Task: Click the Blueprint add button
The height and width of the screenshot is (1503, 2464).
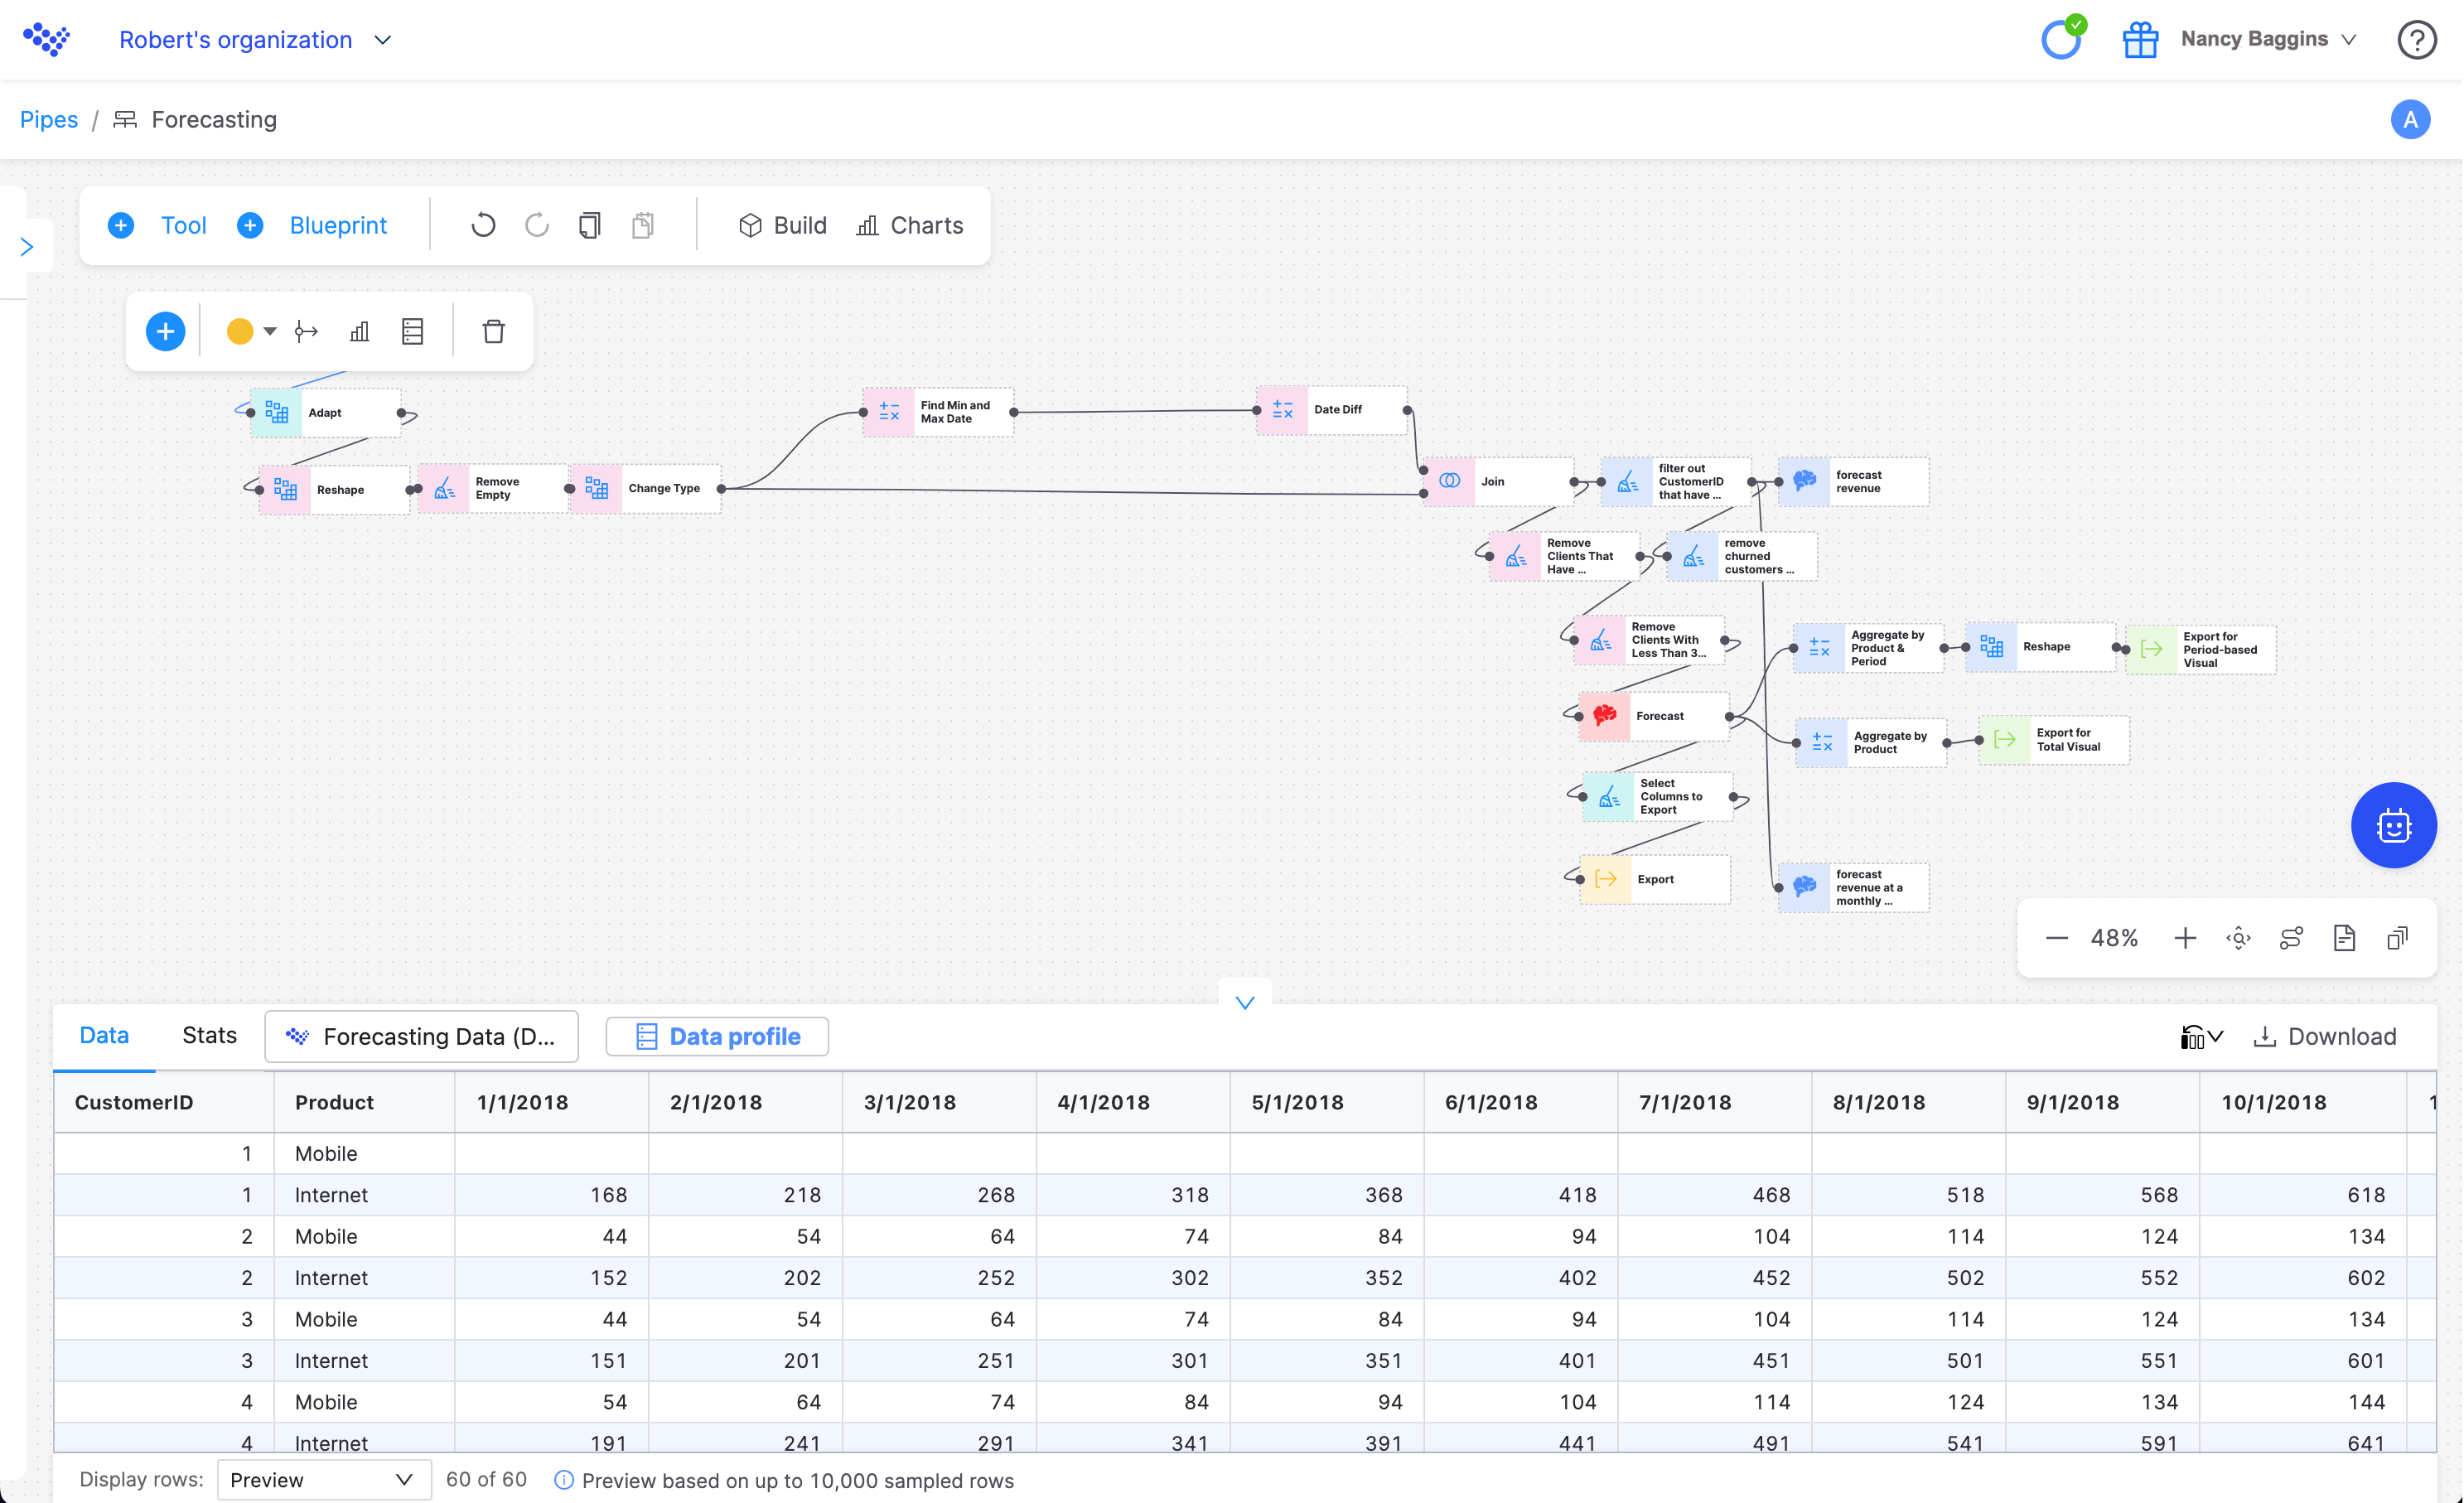Action: [x=312, y=225]
